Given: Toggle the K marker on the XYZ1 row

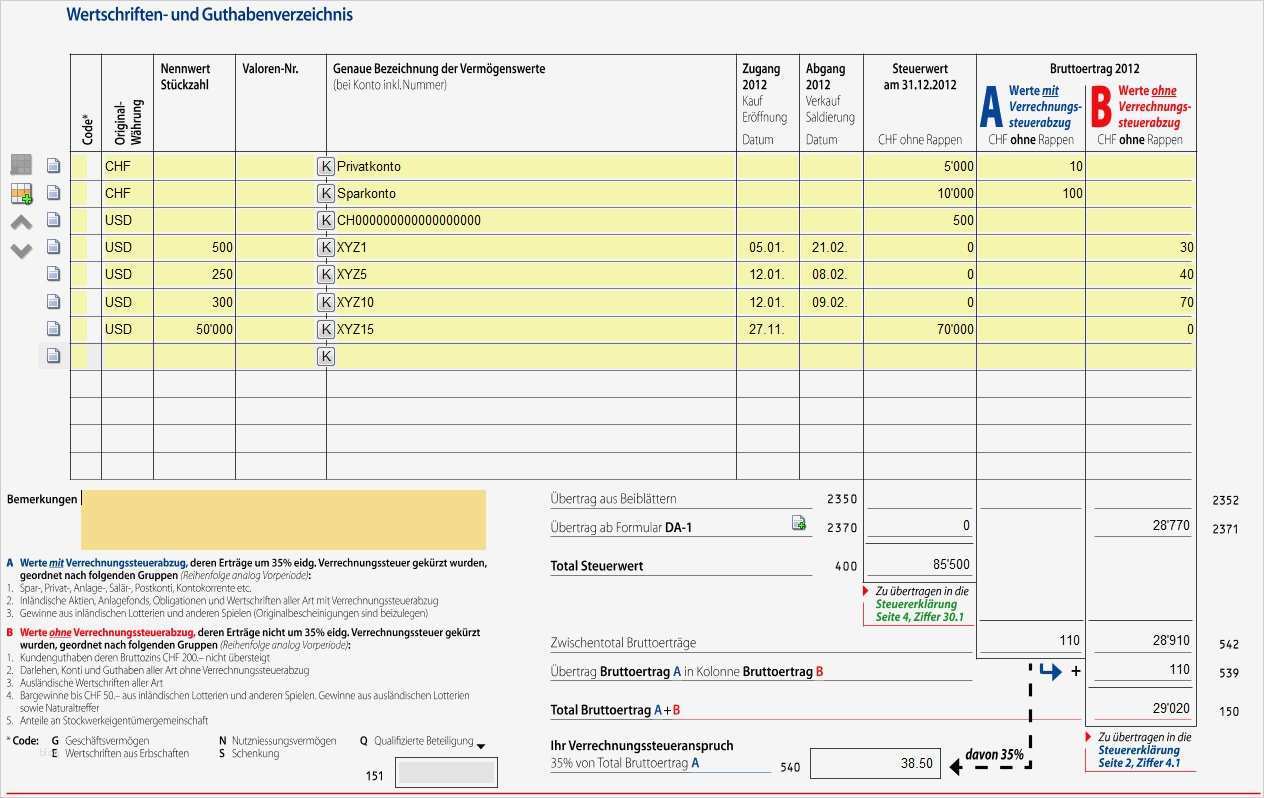Looking at the screenshot, I should click(x=325, y=247).
